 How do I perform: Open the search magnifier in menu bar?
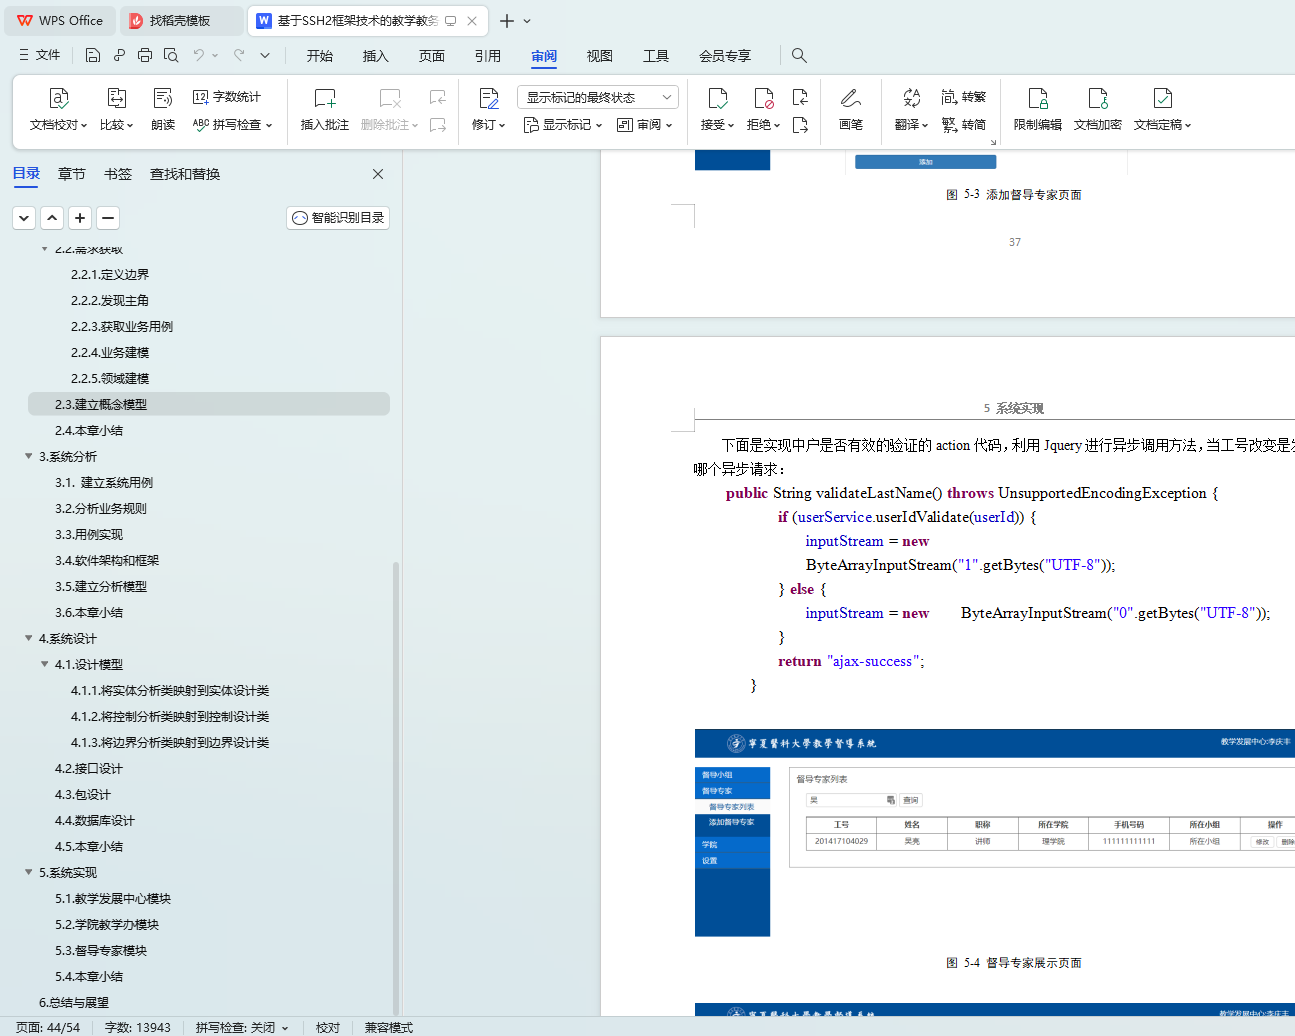click(799, 55)
